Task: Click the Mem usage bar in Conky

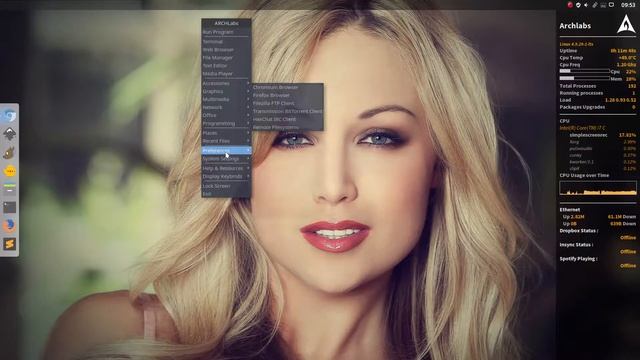Action: click(x=584, y=78)
